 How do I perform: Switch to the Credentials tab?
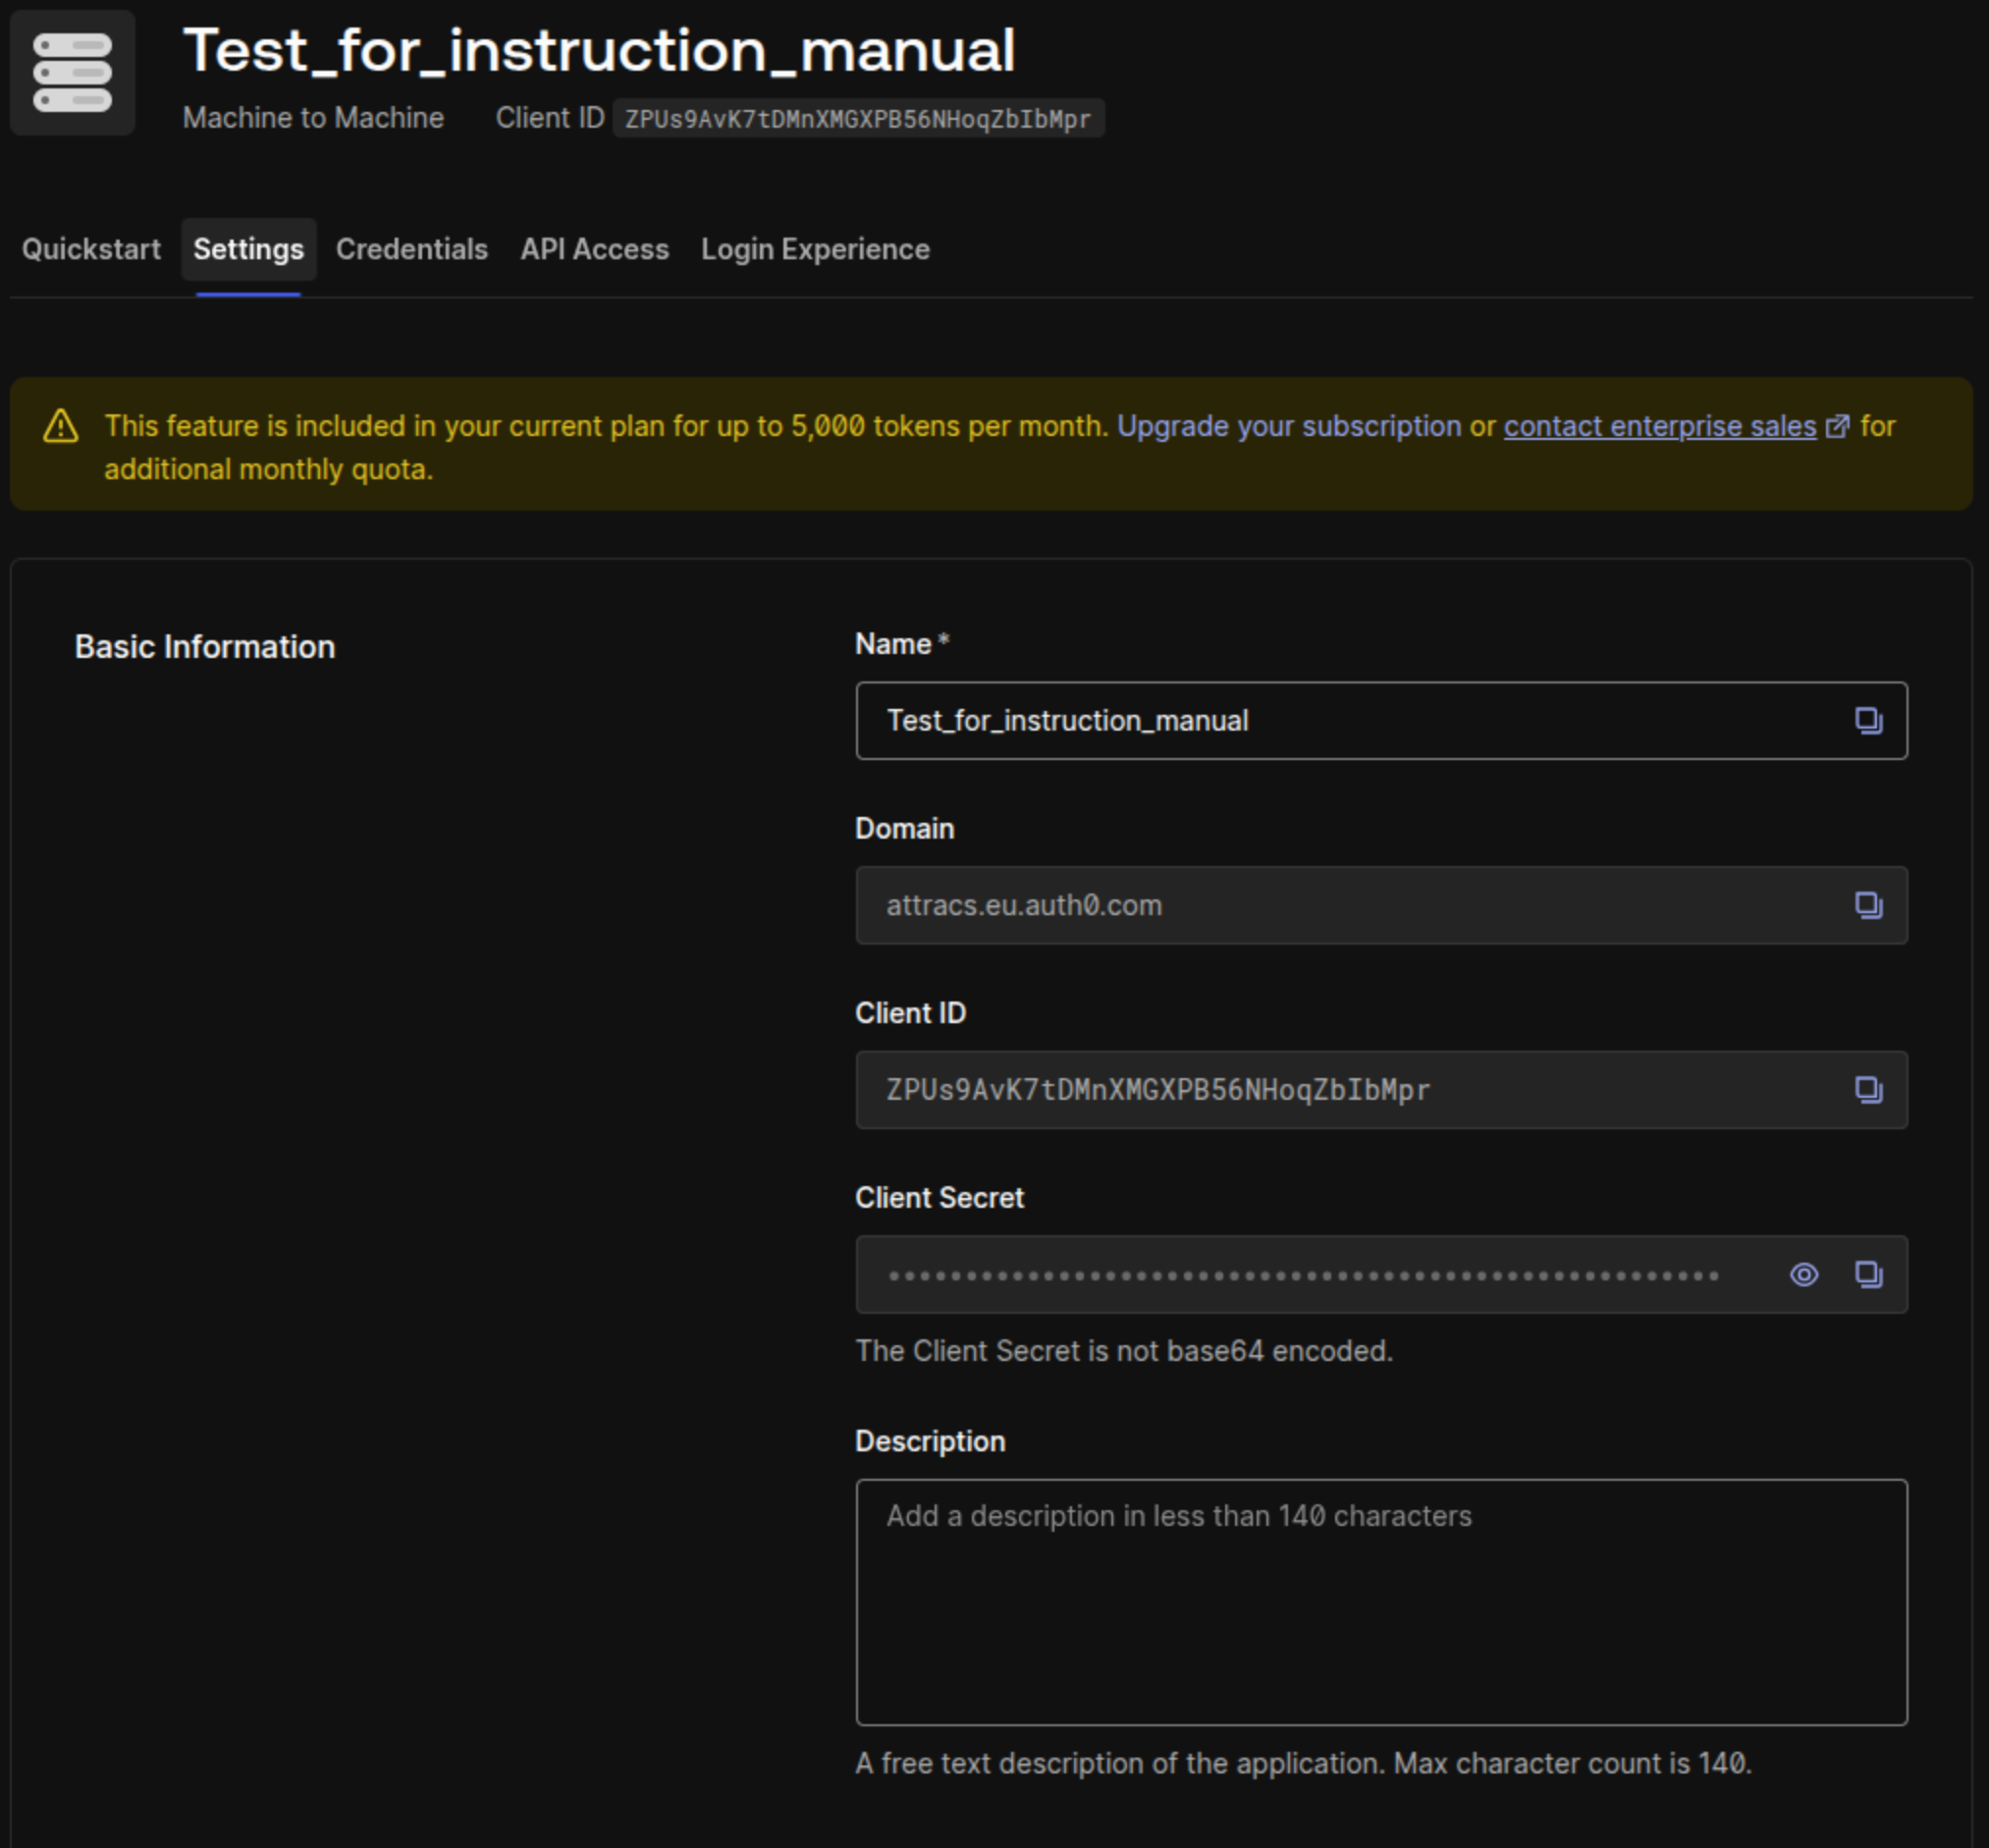click(412, 249)
